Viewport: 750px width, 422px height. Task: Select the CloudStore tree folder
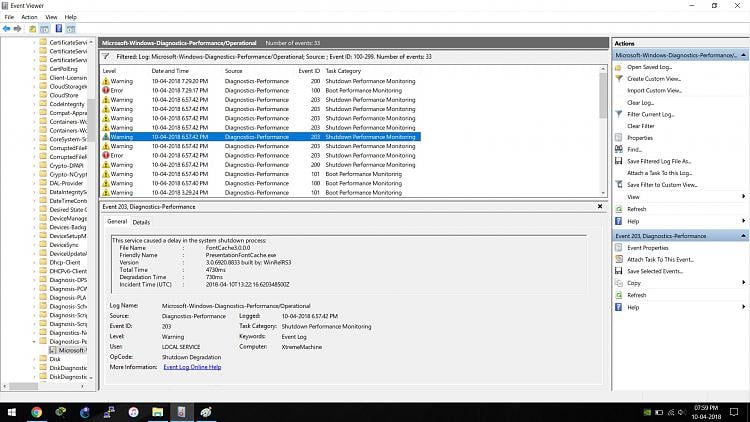coord(64,95)
